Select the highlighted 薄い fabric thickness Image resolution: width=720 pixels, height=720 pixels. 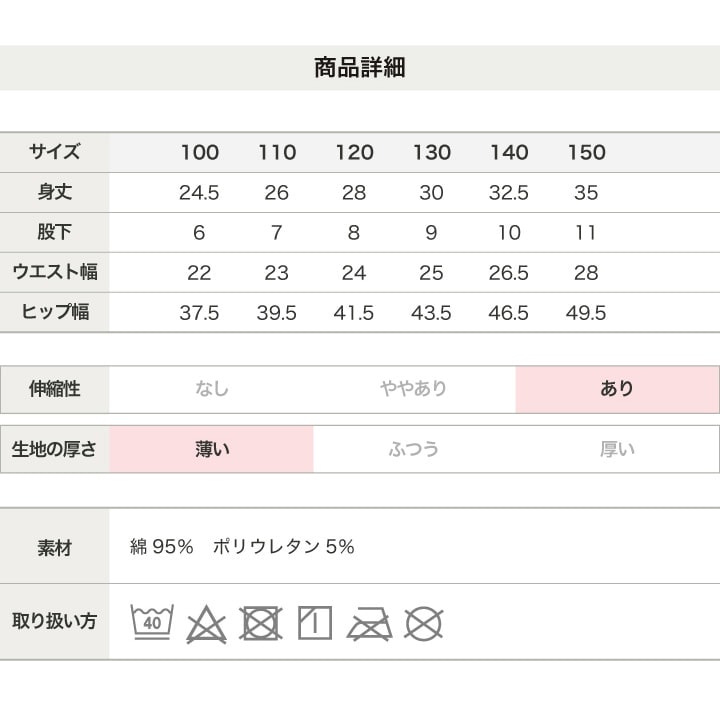tap(212, 449)
